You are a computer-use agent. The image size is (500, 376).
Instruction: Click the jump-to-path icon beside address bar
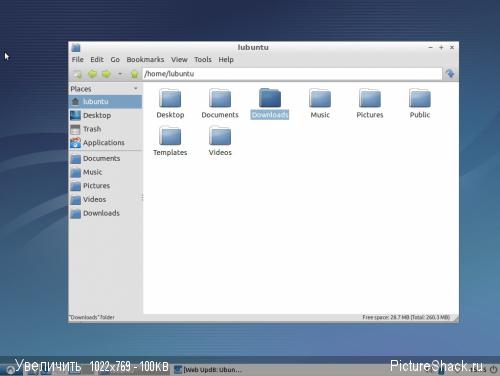pyautogui.click(x=450, y=74)
